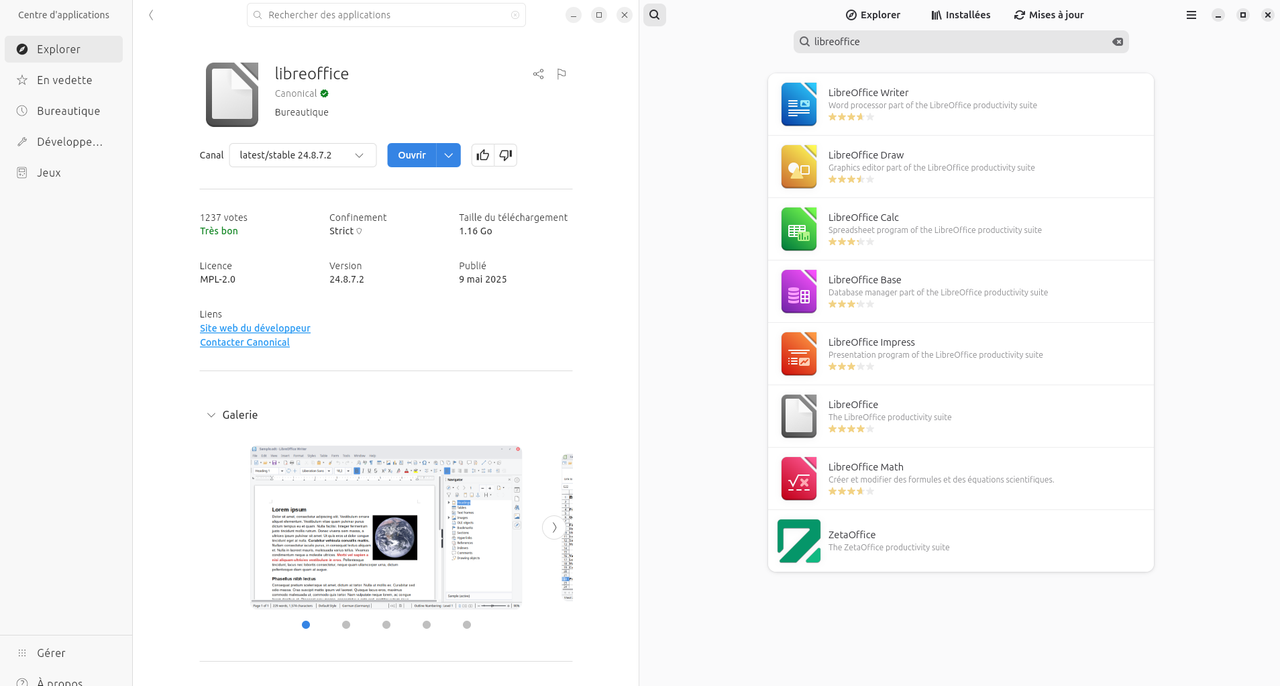The height and width of the screenshot is (686, 1280).
Task: Click the libreoffice search field
Action: (961, 42)
